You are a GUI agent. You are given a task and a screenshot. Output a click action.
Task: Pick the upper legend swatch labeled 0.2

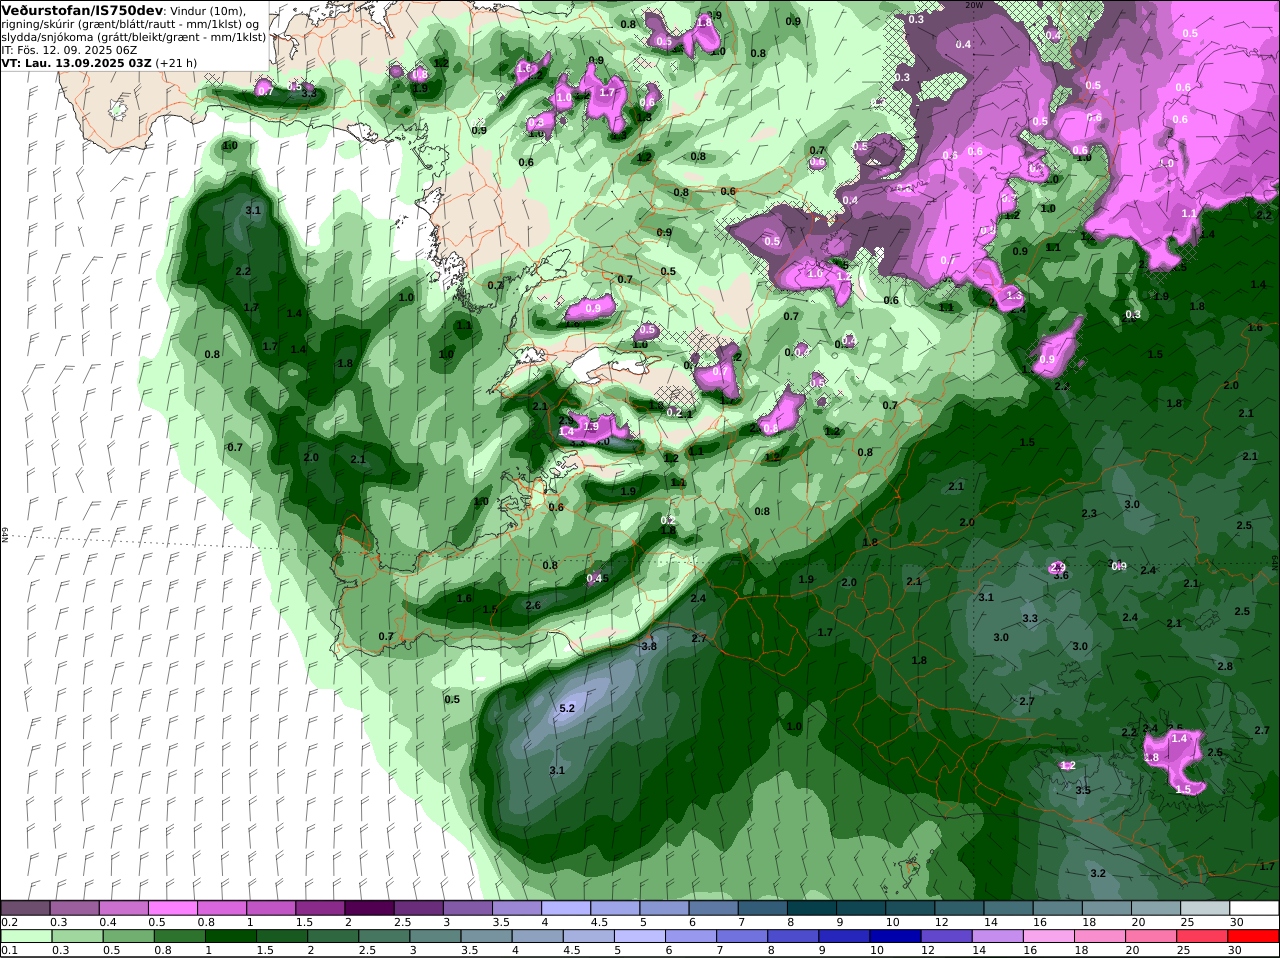coord(25,908)
